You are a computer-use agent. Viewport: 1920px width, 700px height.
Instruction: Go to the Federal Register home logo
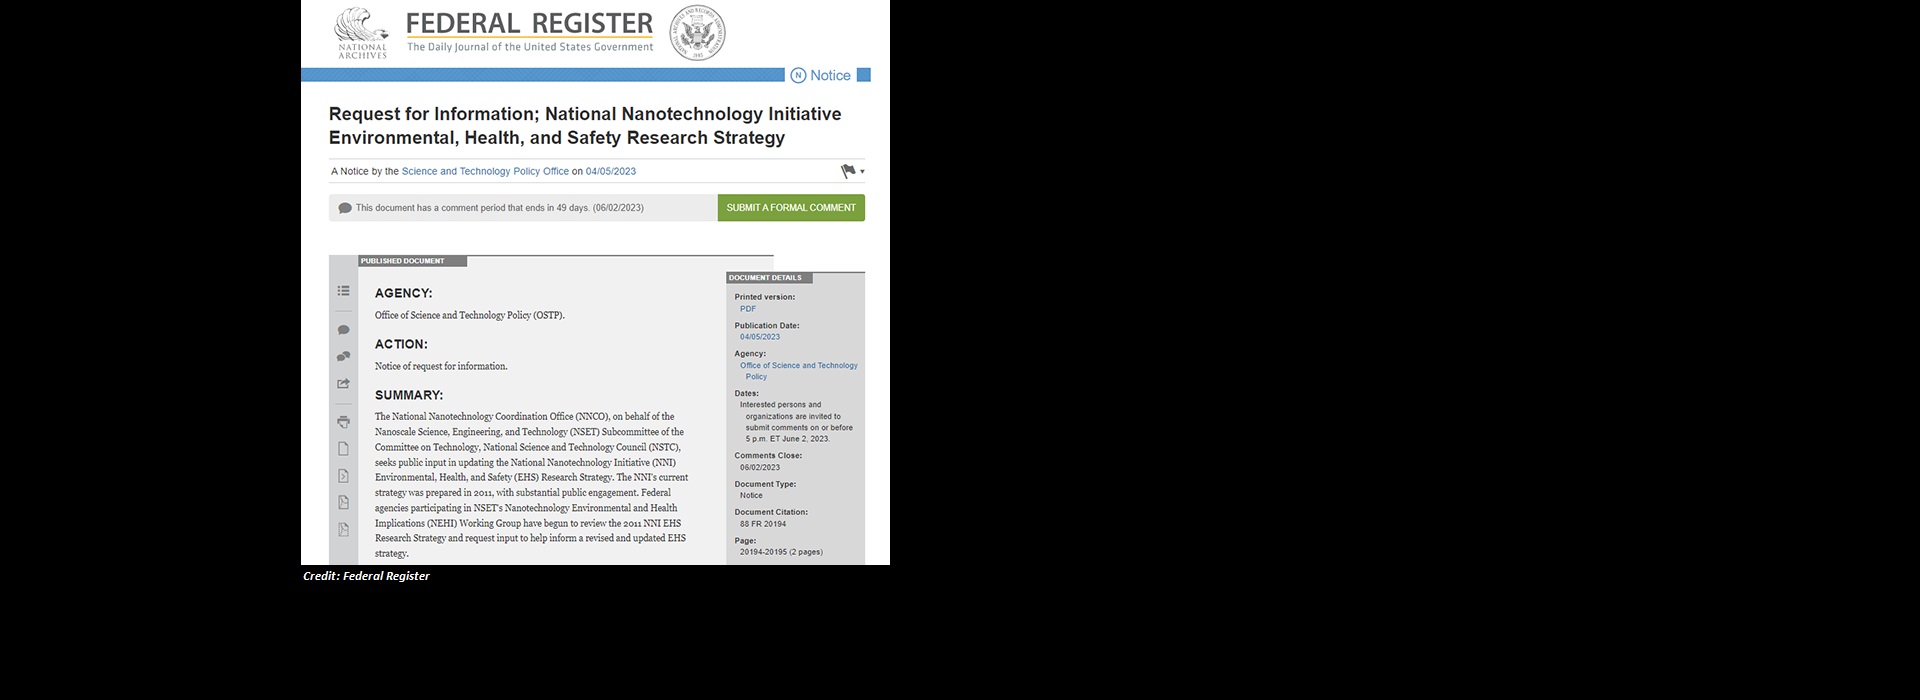point(530,32)
